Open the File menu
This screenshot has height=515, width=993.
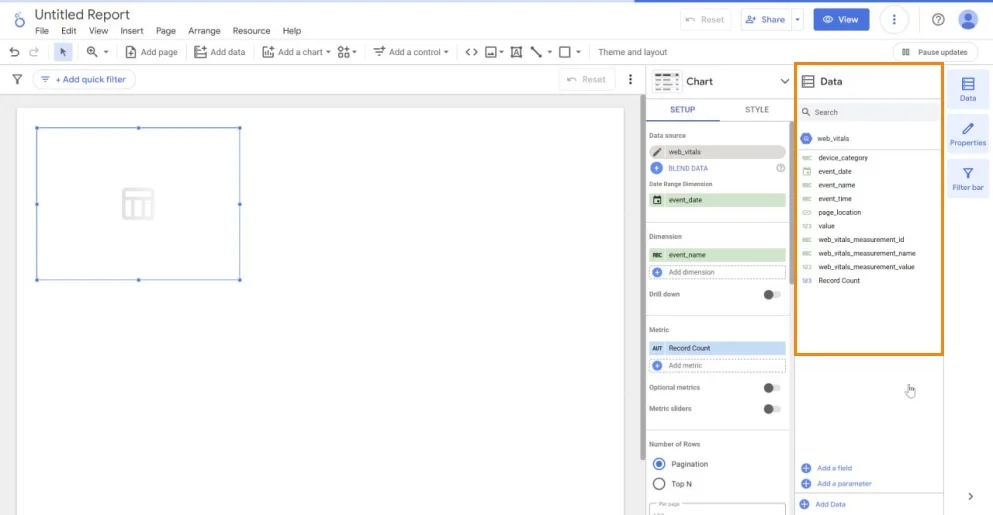(42, 30)
